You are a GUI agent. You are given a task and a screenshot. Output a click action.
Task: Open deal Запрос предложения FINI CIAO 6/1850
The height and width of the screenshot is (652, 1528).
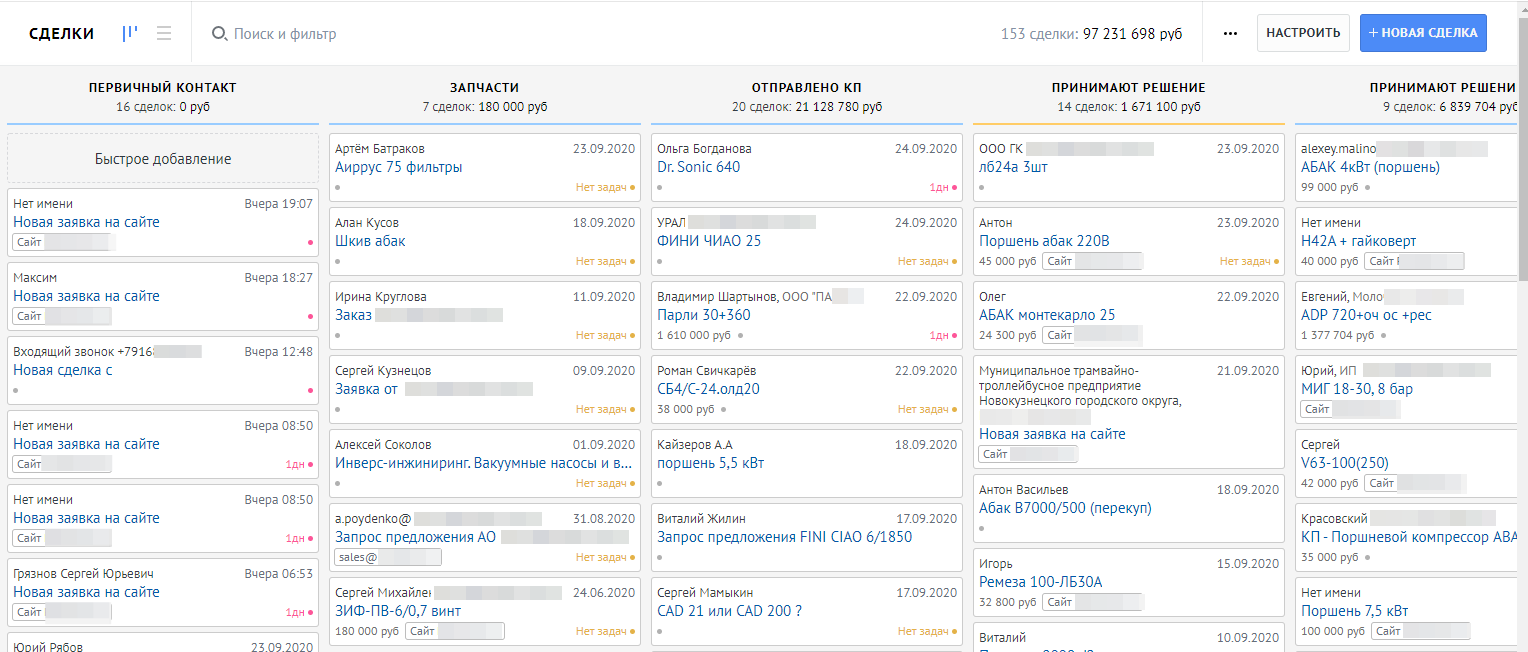point(785,537)
